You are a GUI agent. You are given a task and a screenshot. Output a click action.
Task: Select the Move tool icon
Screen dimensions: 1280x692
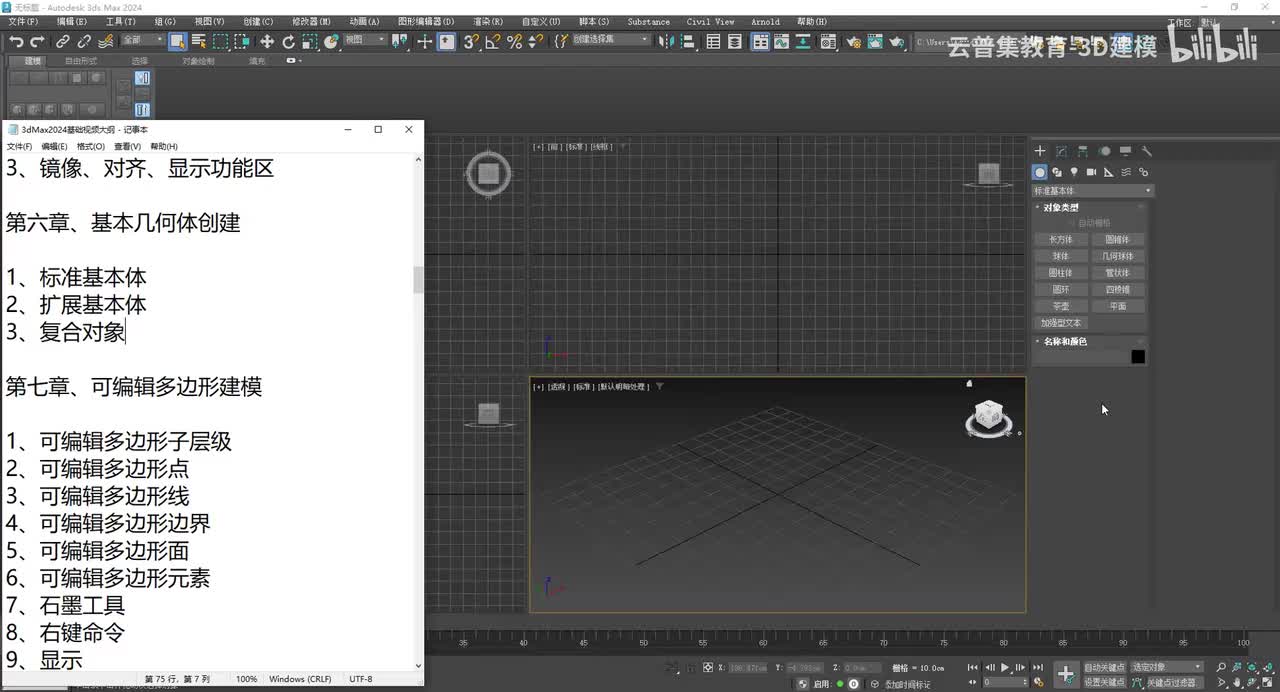pos(267,41)
